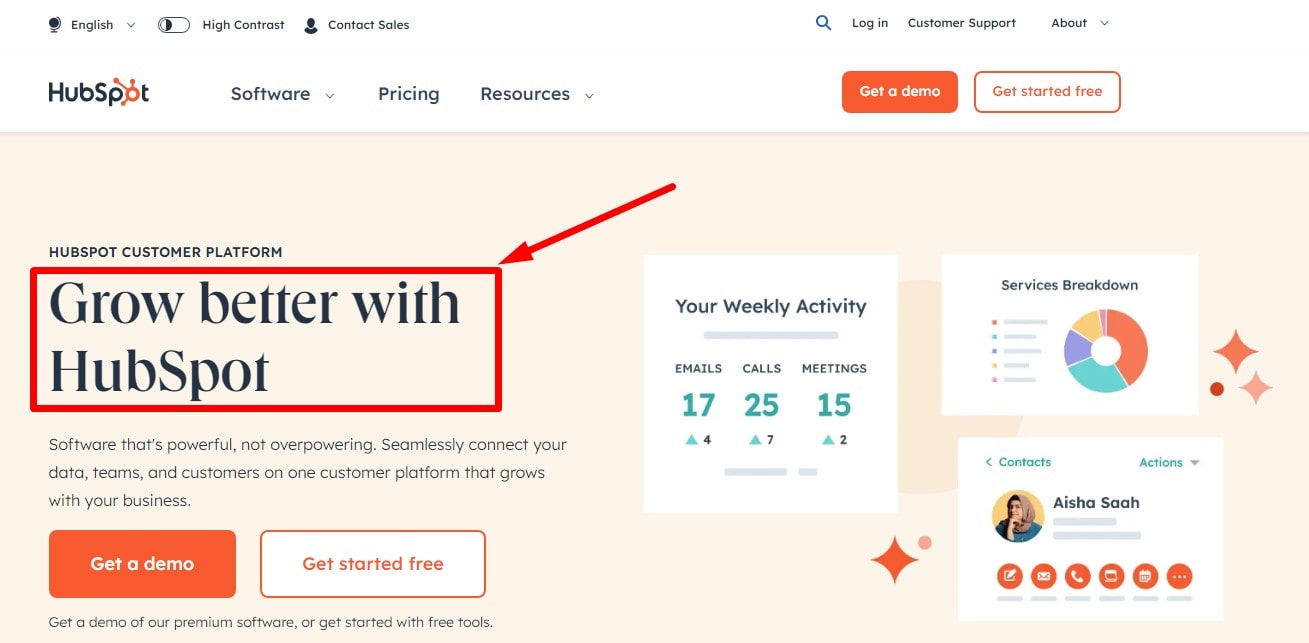The height and width of the screenshot is (643, 1309).
Task: Click the three-dots more icon on contact card
Action: 1179,576
